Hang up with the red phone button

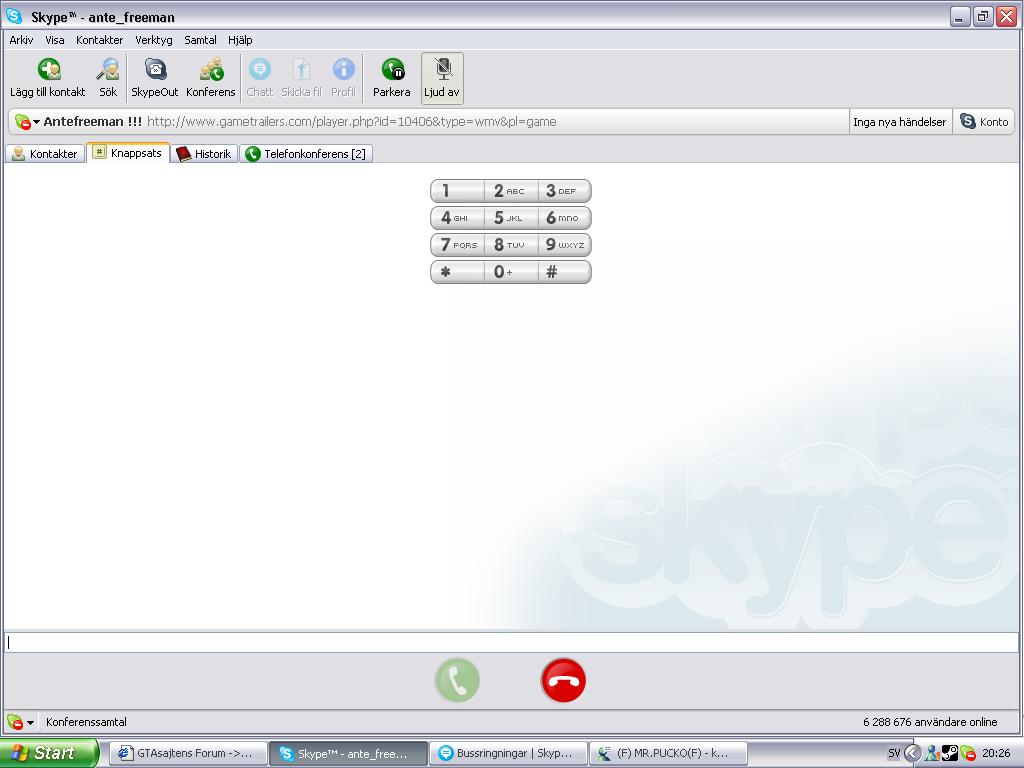563,680
